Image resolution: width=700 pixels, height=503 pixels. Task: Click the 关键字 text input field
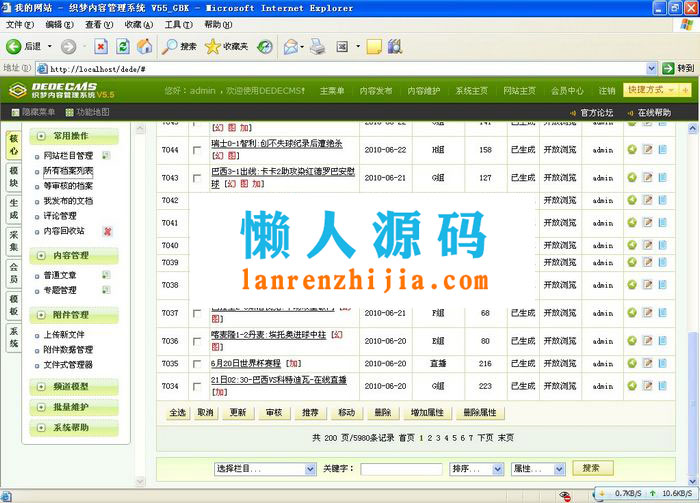[401, 468]
